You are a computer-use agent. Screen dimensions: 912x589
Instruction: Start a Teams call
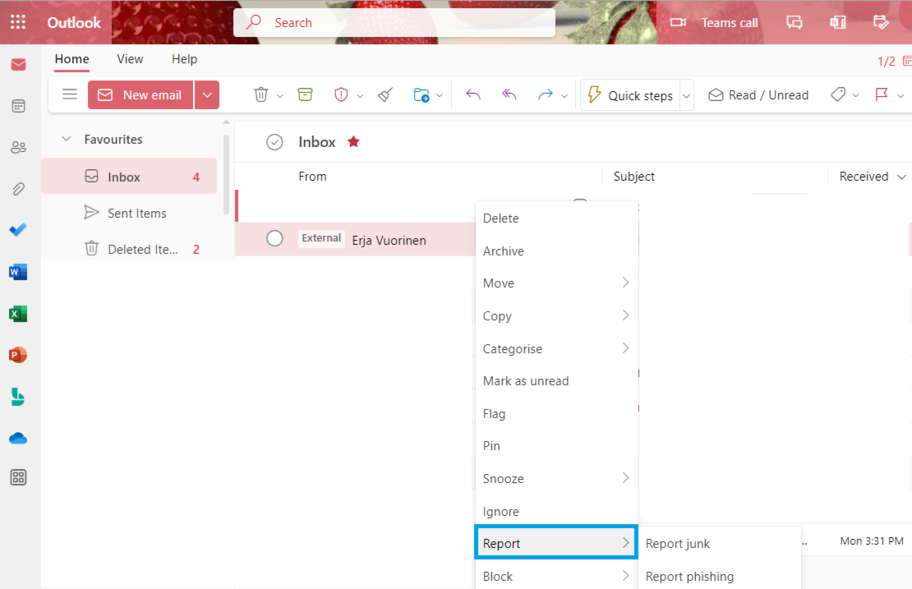coord(714,22)
